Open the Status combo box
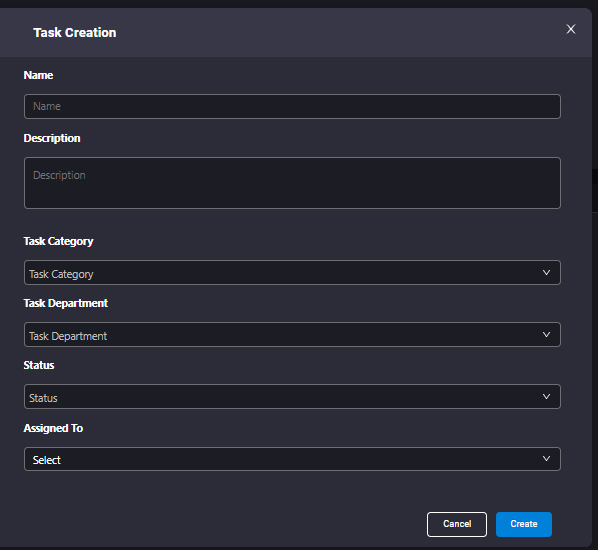The height and width of the screenshot is (550, 598). pos(292,397)
